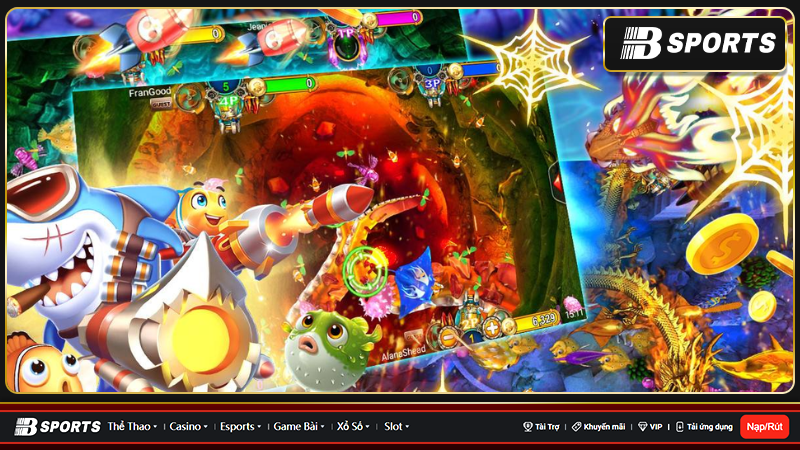Click the BSPORTS logo in the navigation bar

pyautogui.click(x=58, y=427)
